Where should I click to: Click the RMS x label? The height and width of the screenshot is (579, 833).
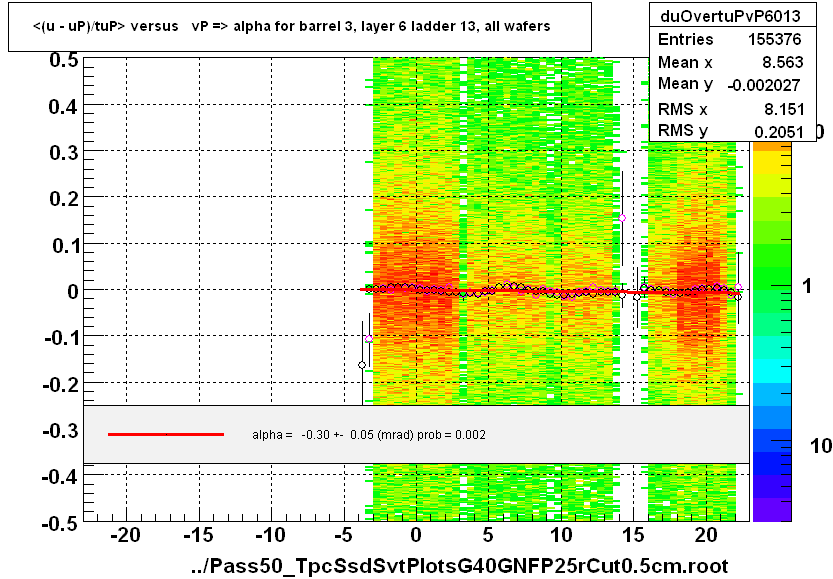point(683,109)
